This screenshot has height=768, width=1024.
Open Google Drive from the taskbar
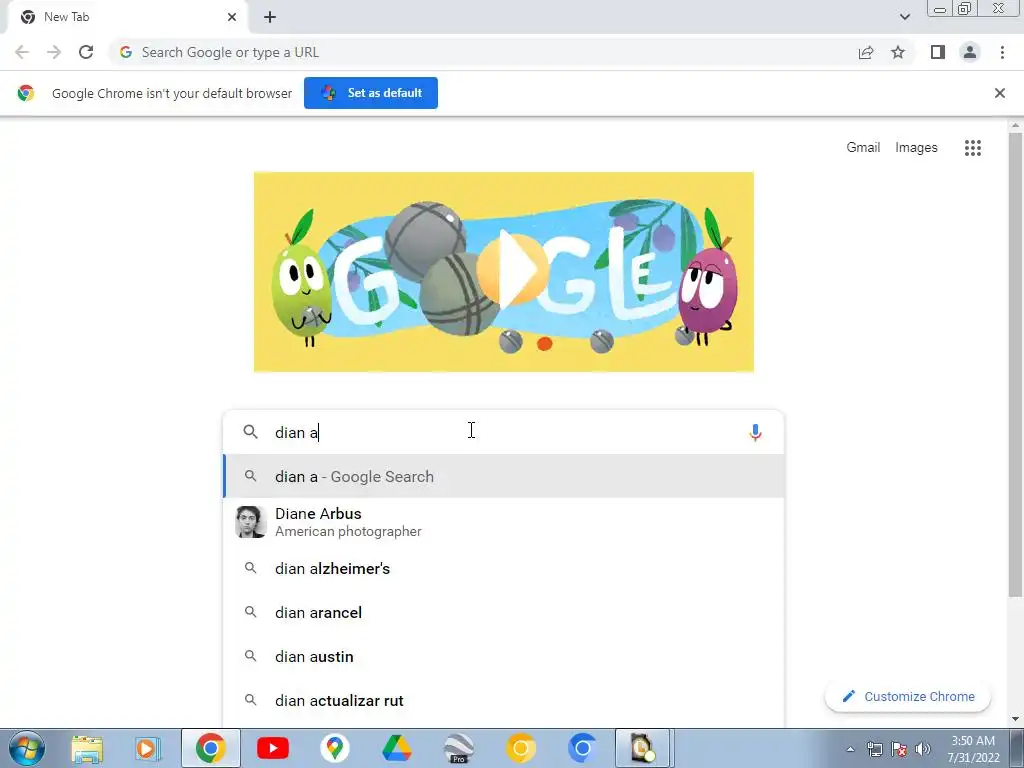click(396, 748)
